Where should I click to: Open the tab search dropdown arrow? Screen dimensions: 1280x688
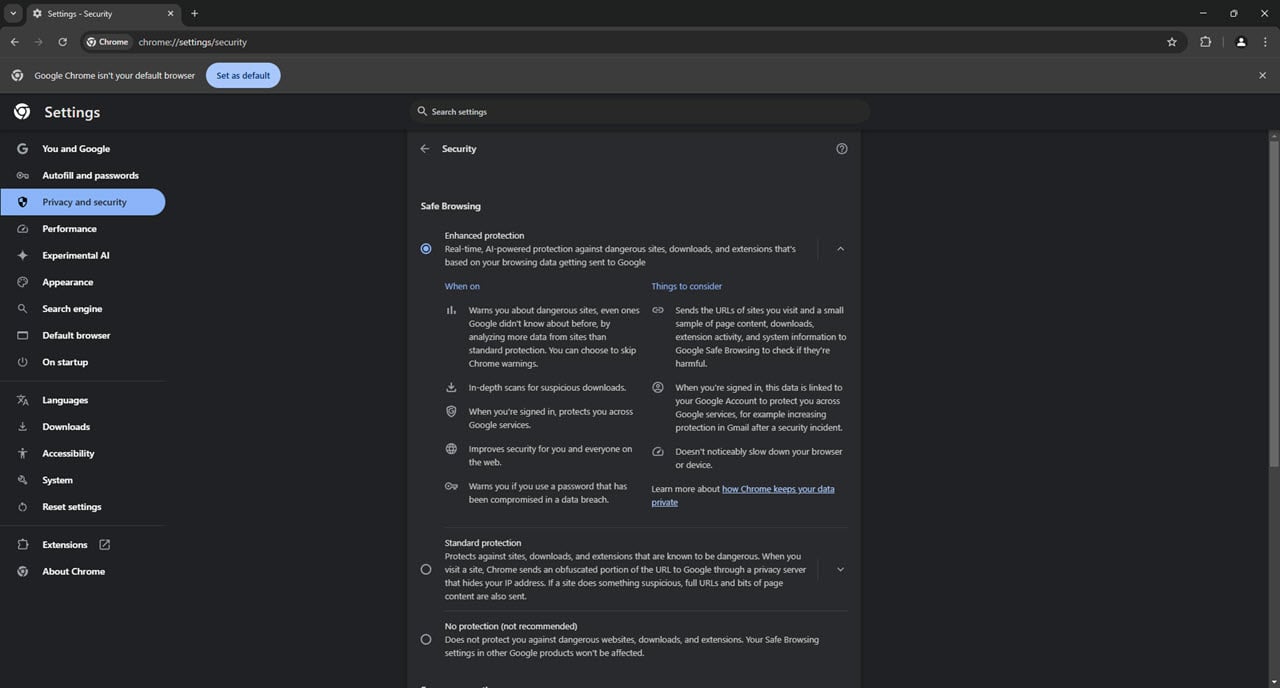coord(14,13)
